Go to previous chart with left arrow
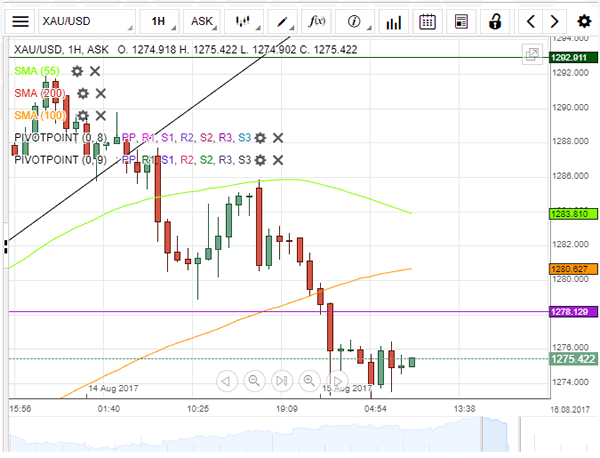 530,21
